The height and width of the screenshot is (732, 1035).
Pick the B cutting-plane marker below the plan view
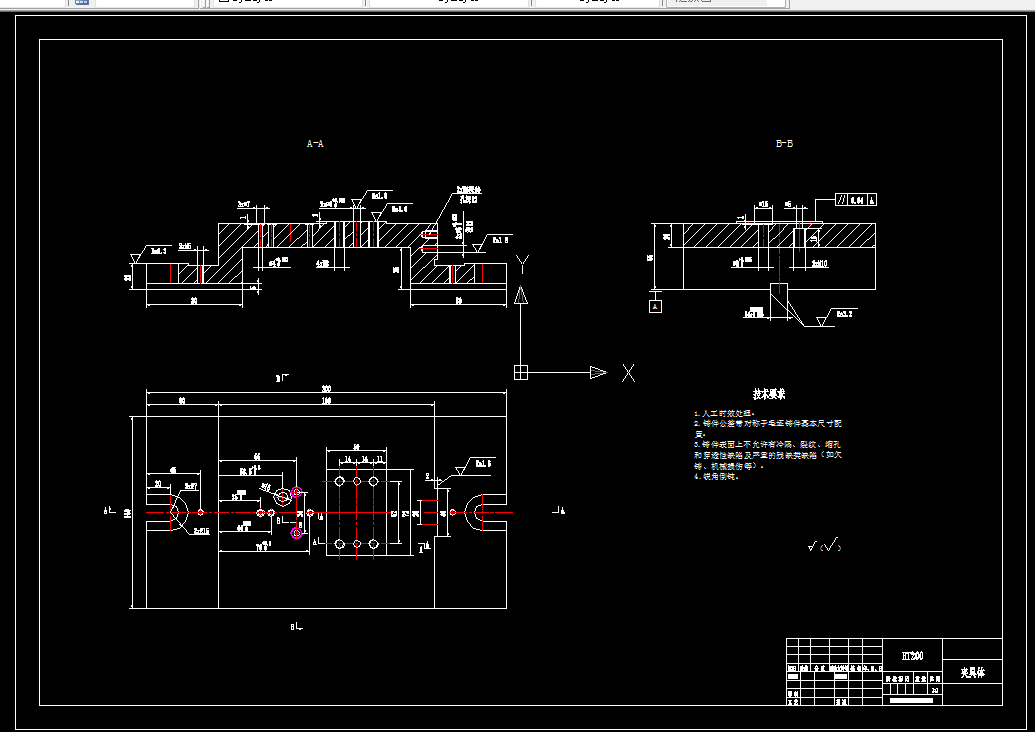[296, 626]
